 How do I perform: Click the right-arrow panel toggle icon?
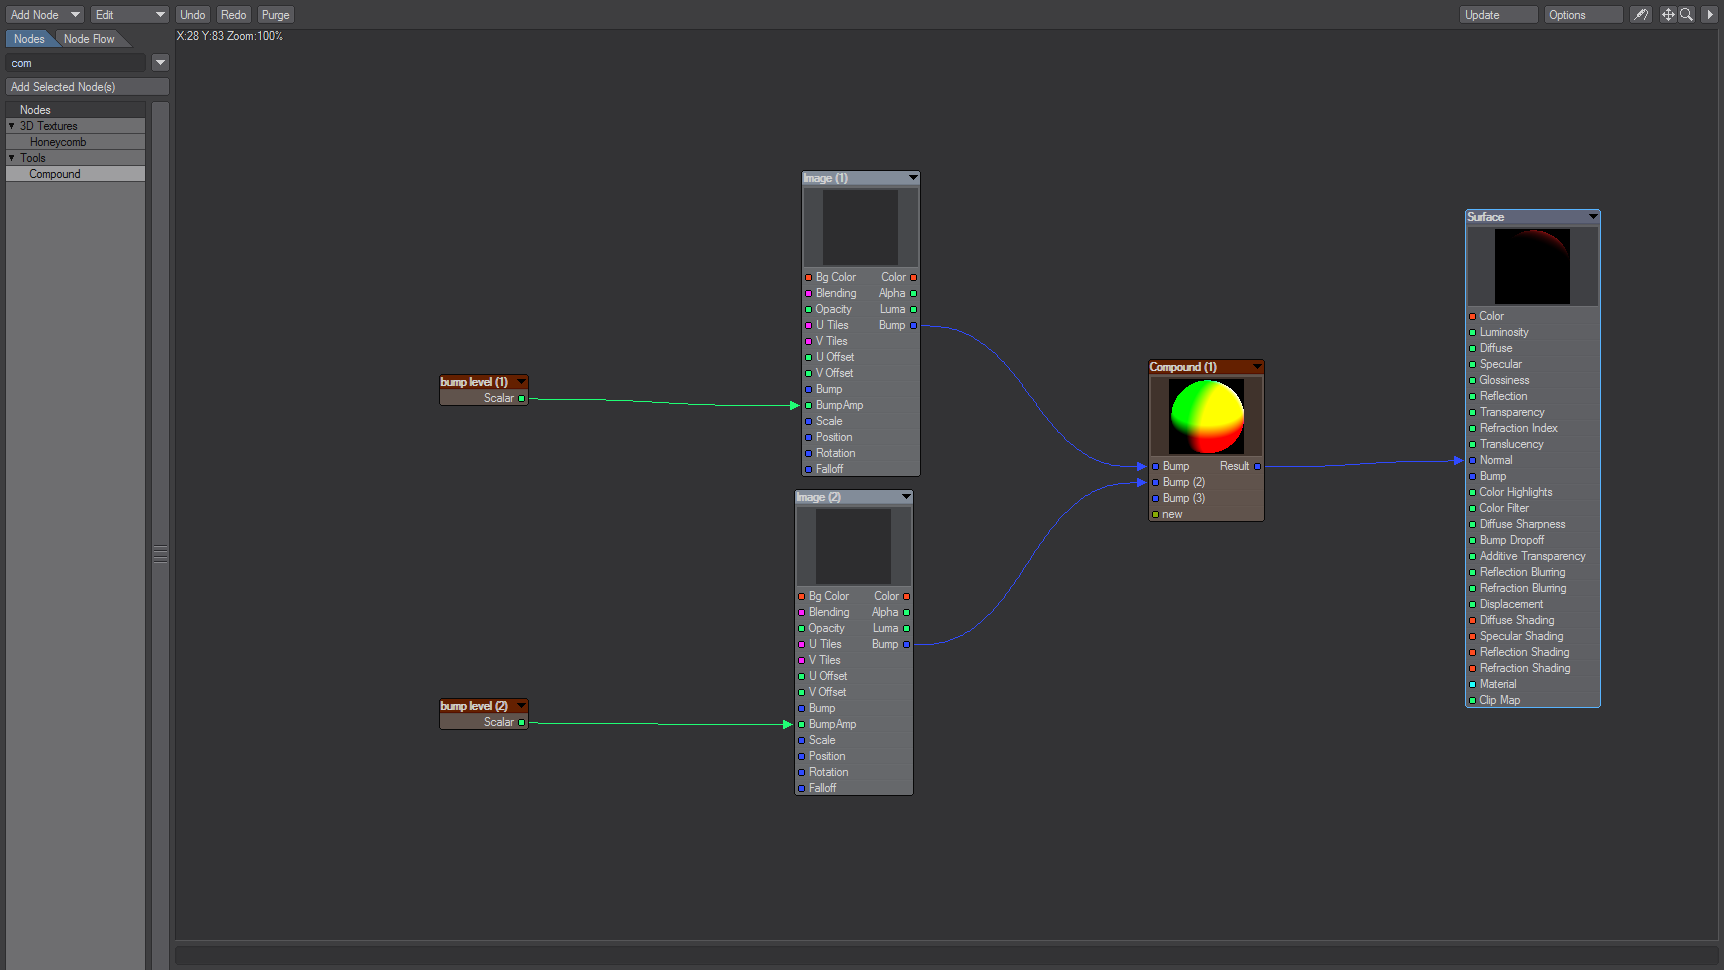pyautogui.click(x=1709, y=15)
